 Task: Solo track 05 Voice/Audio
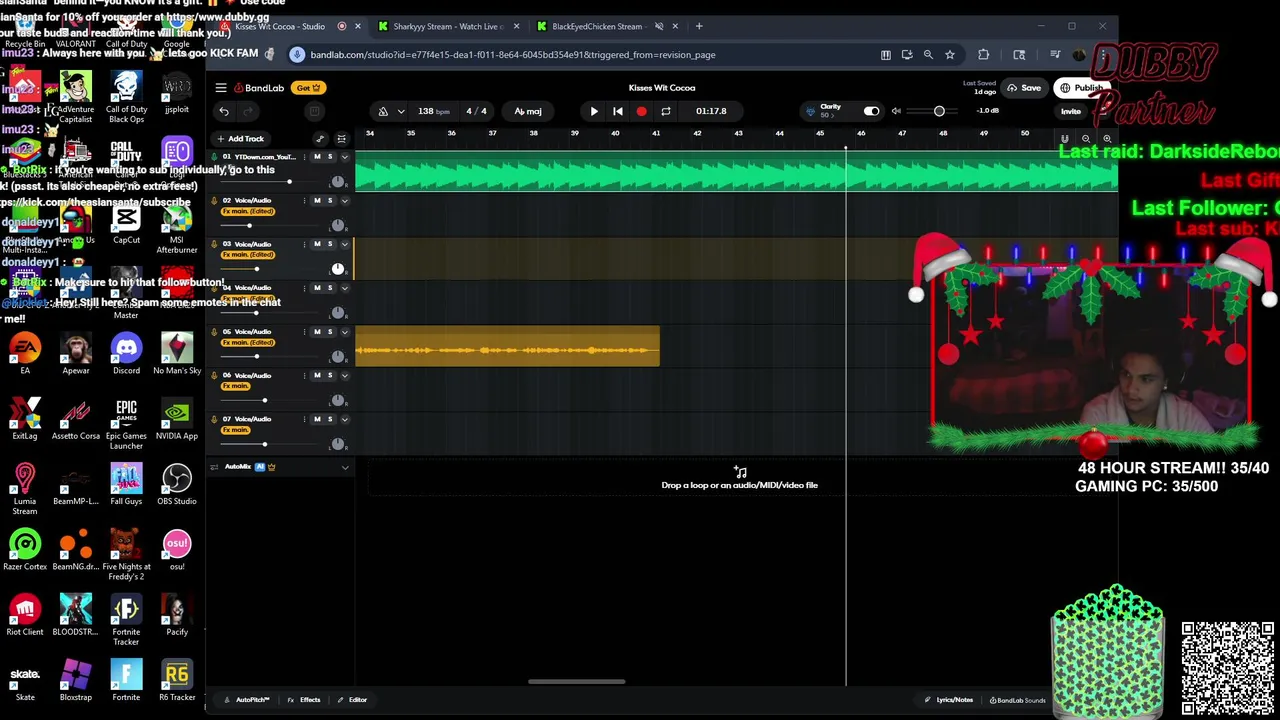(330, 332)
